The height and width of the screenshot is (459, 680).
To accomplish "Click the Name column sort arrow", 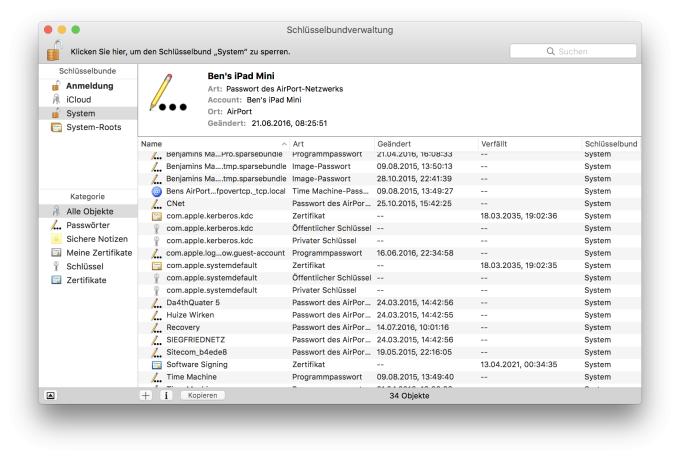I will [284, 144].
